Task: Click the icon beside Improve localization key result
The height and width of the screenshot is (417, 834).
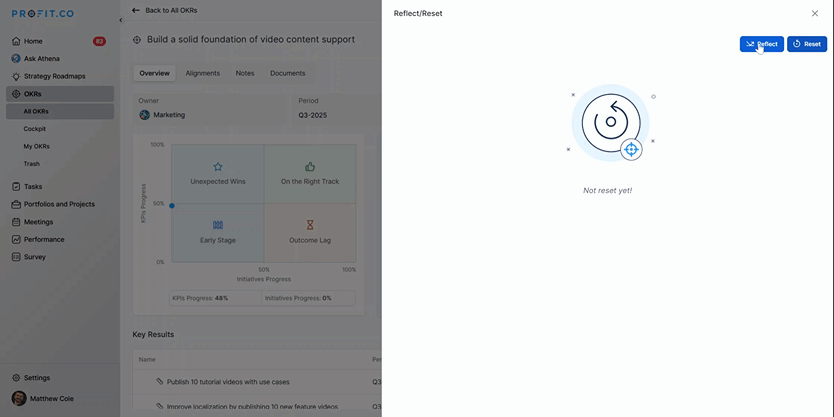Action: point(160,406)
